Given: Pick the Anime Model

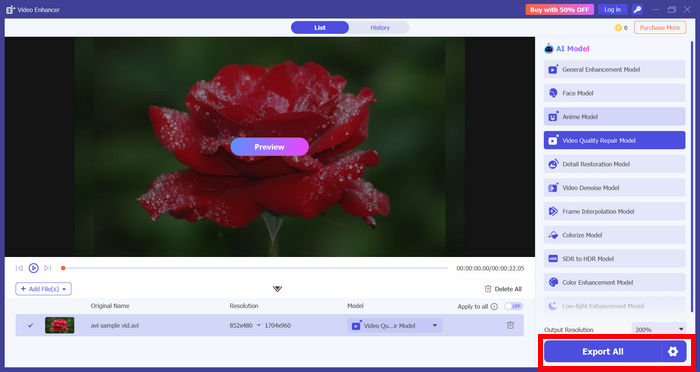Looking at the screenshot, I should [614, 117].
